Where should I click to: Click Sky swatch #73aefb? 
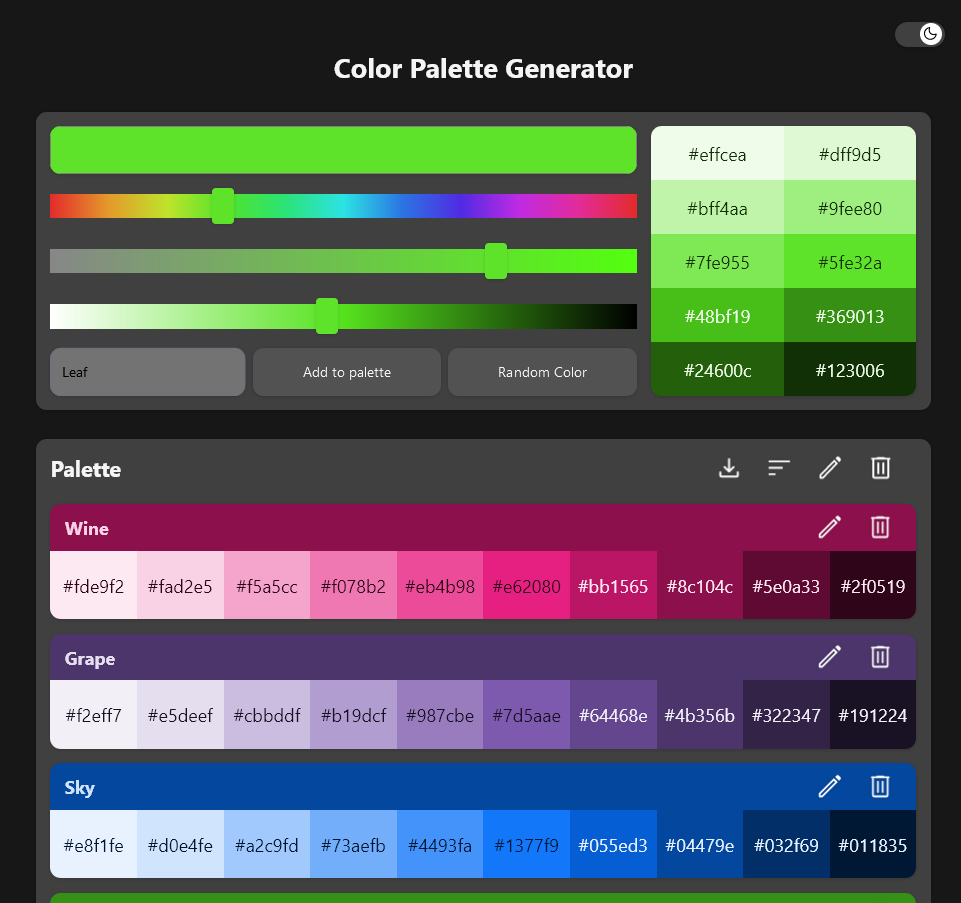354,844
